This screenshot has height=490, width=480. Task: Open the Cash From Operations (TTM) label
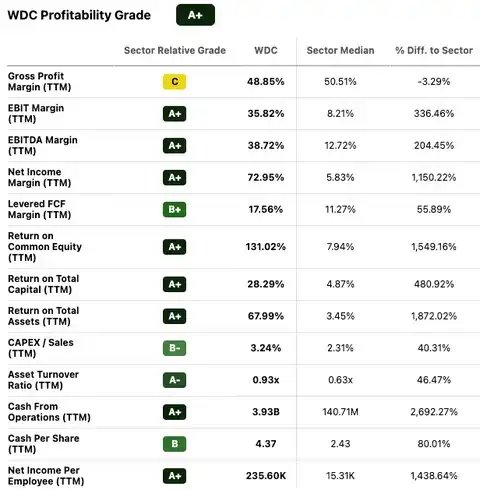point(49,412)
